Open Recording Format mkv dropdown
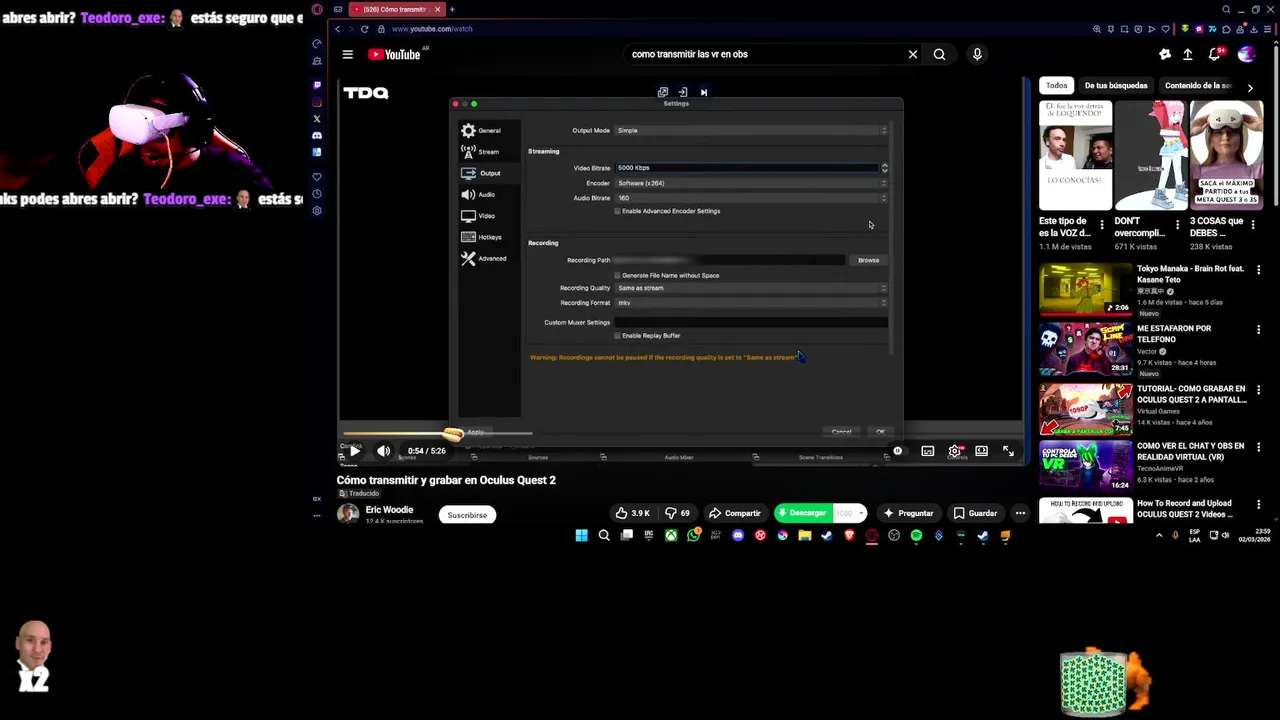The width and height of the screenshot is (1280, 720). point(751,303)
